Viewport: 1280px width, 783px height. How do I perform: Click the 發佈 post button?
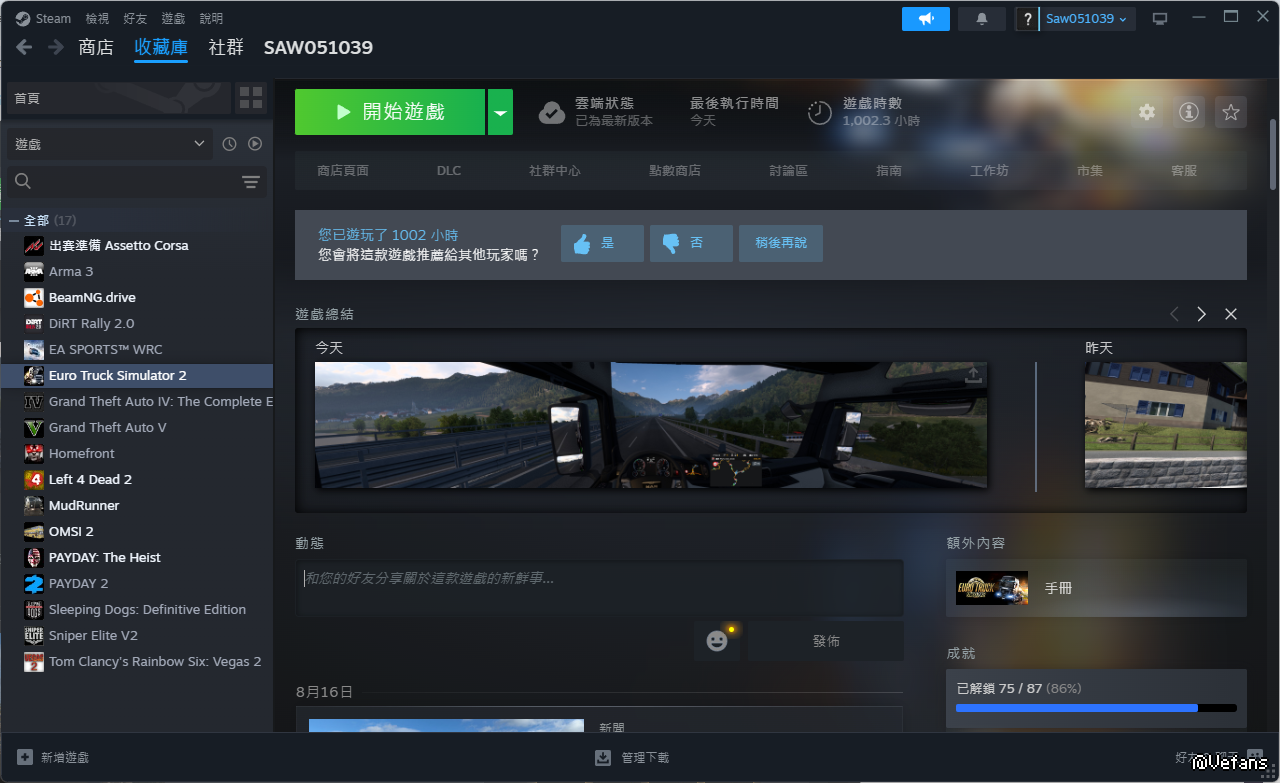(x=826, y=641)
